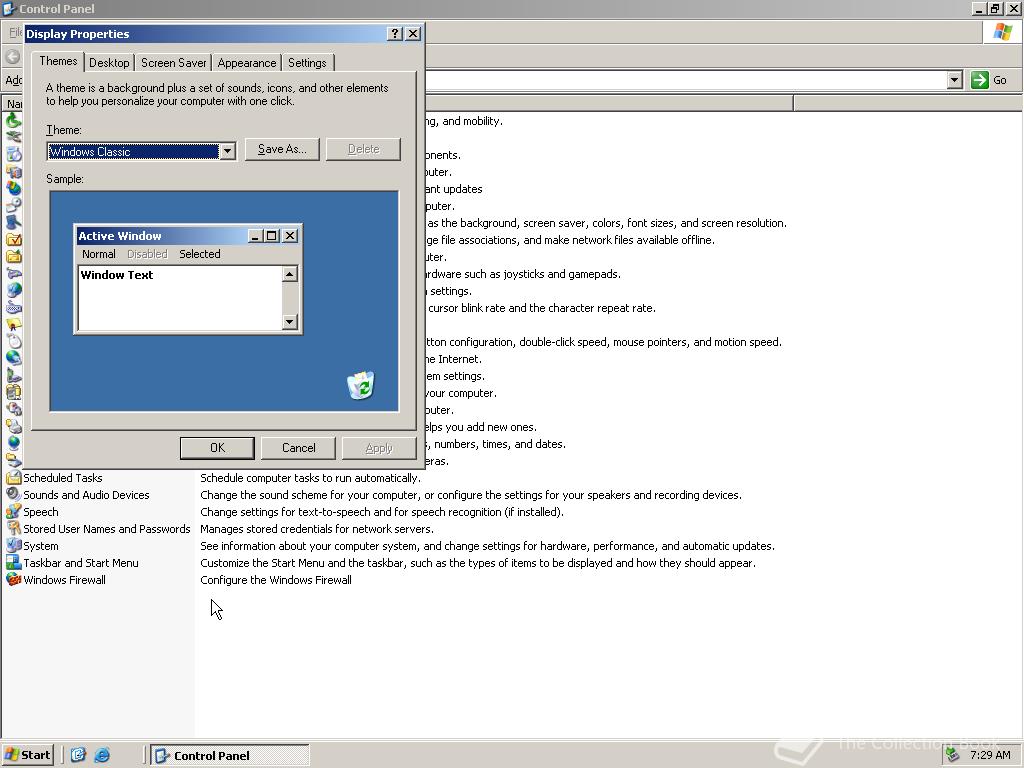
Task: Click the 'Change the sound scheme' description
Action: (471, 494)
